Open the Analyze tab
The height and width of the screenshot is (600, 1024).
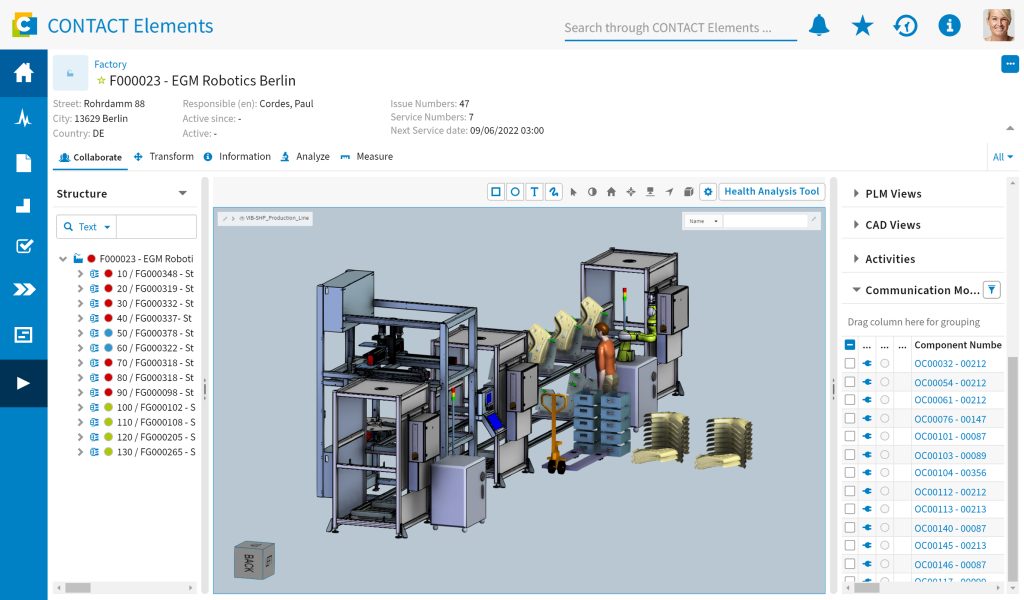pos(306,157)
